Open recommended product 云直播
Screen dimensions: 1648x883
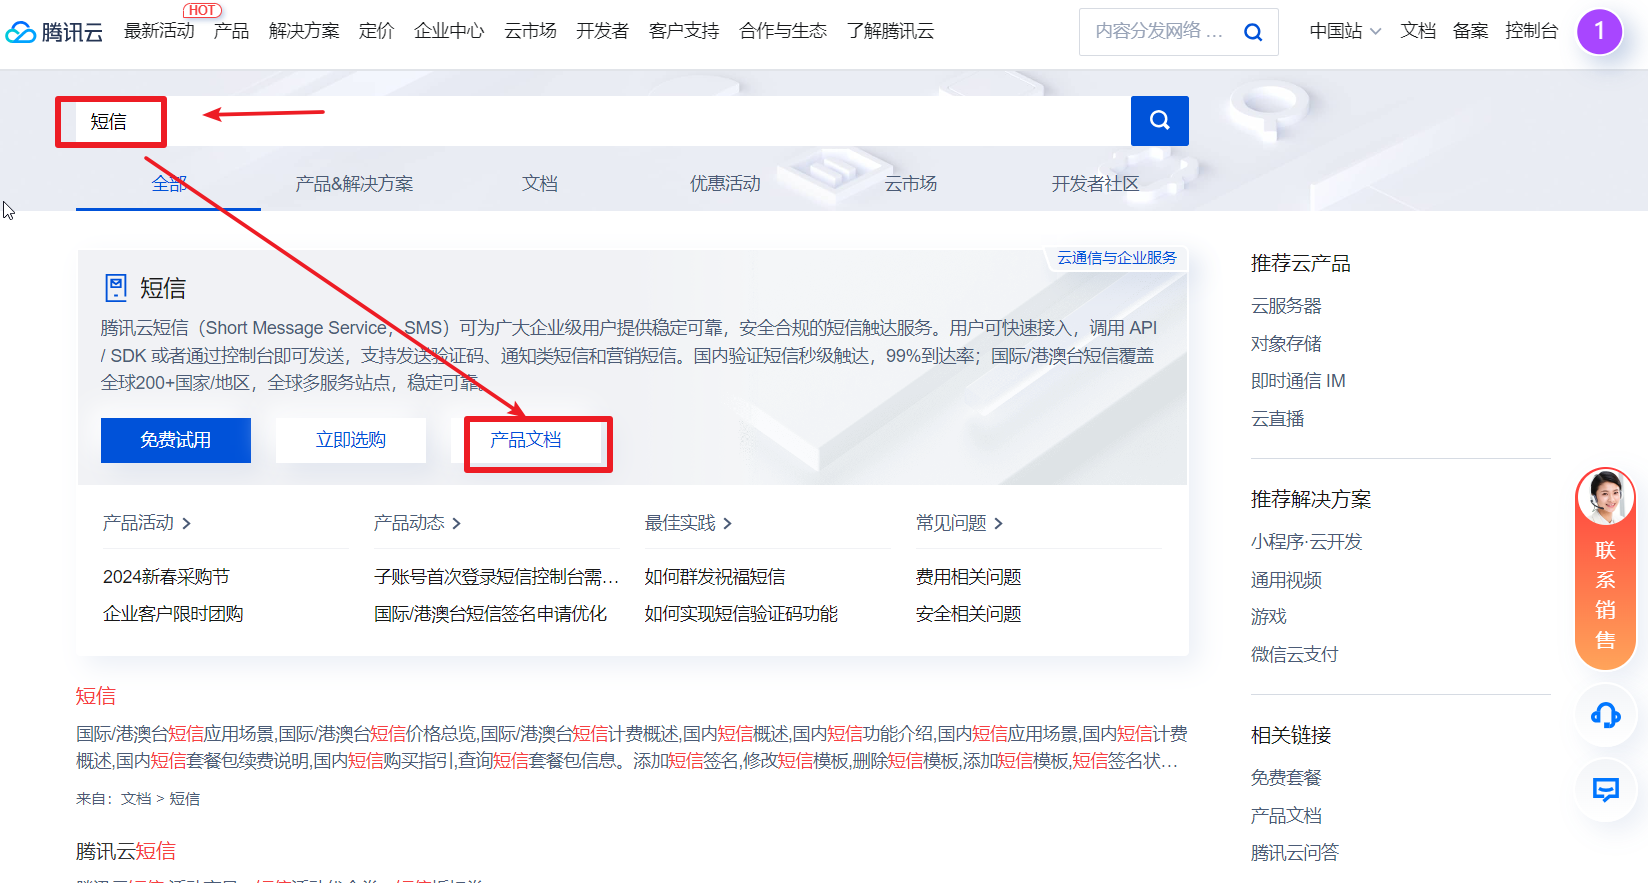click(1277, 419)
